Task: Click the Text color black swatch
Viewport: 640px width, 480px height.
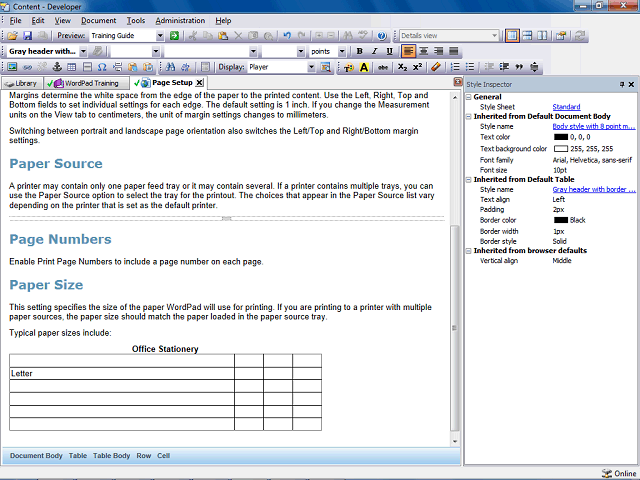Action: tap(561, 137)
